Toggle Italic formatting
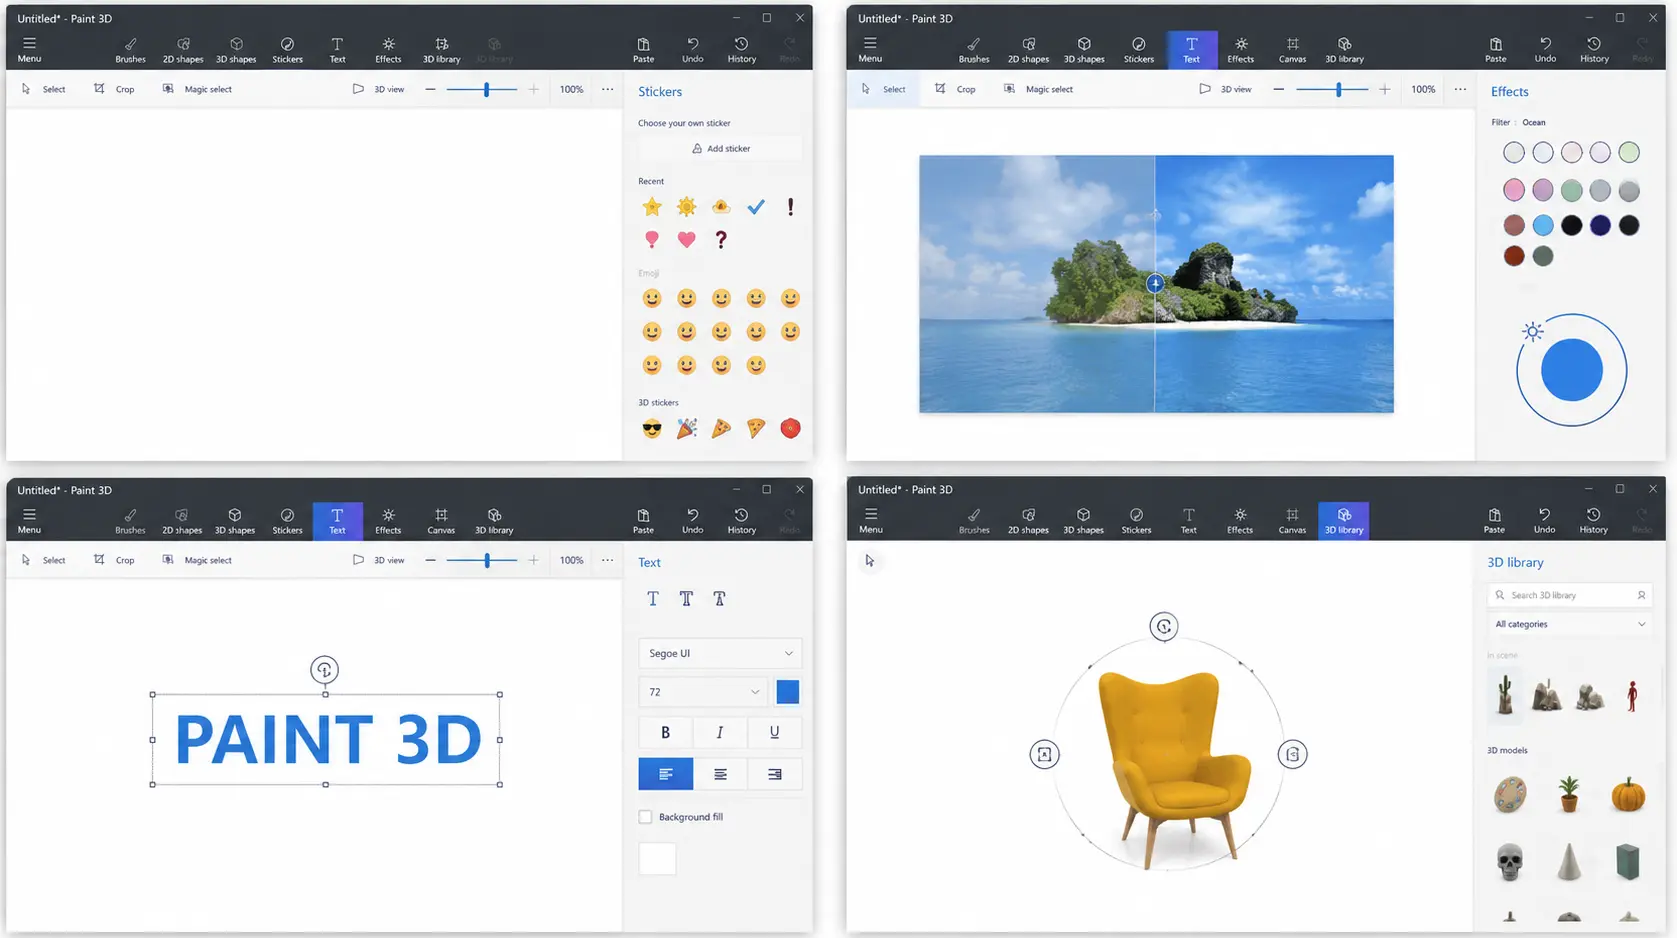Viewport: 1677px width, 938px height. [720, 732]
